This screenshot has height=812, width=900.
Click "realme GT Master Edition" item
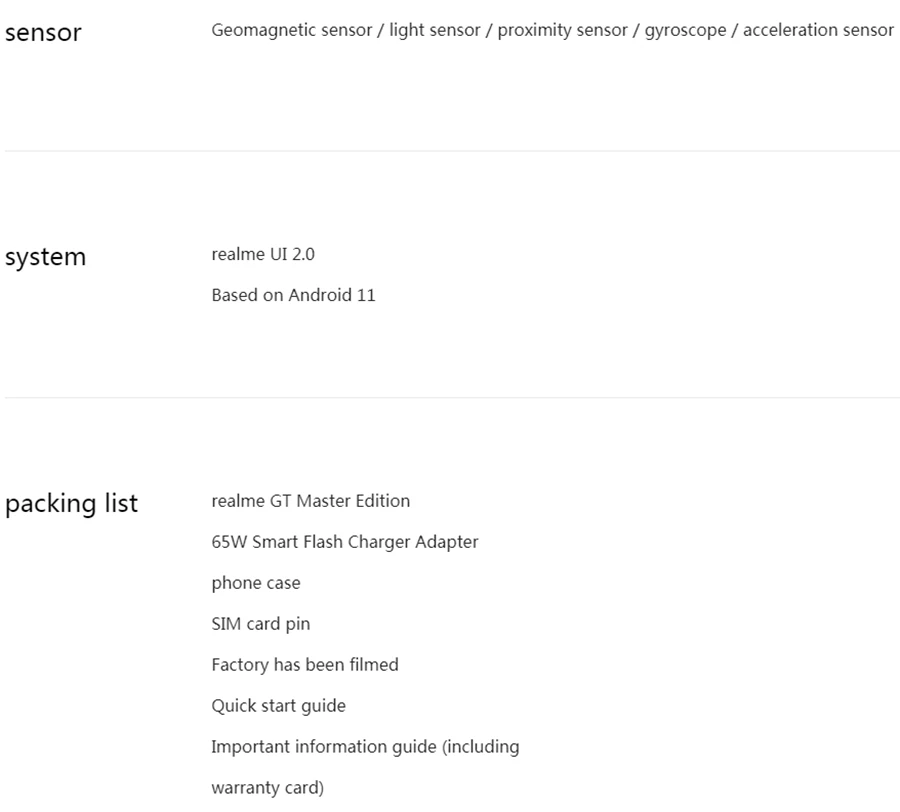310,500
